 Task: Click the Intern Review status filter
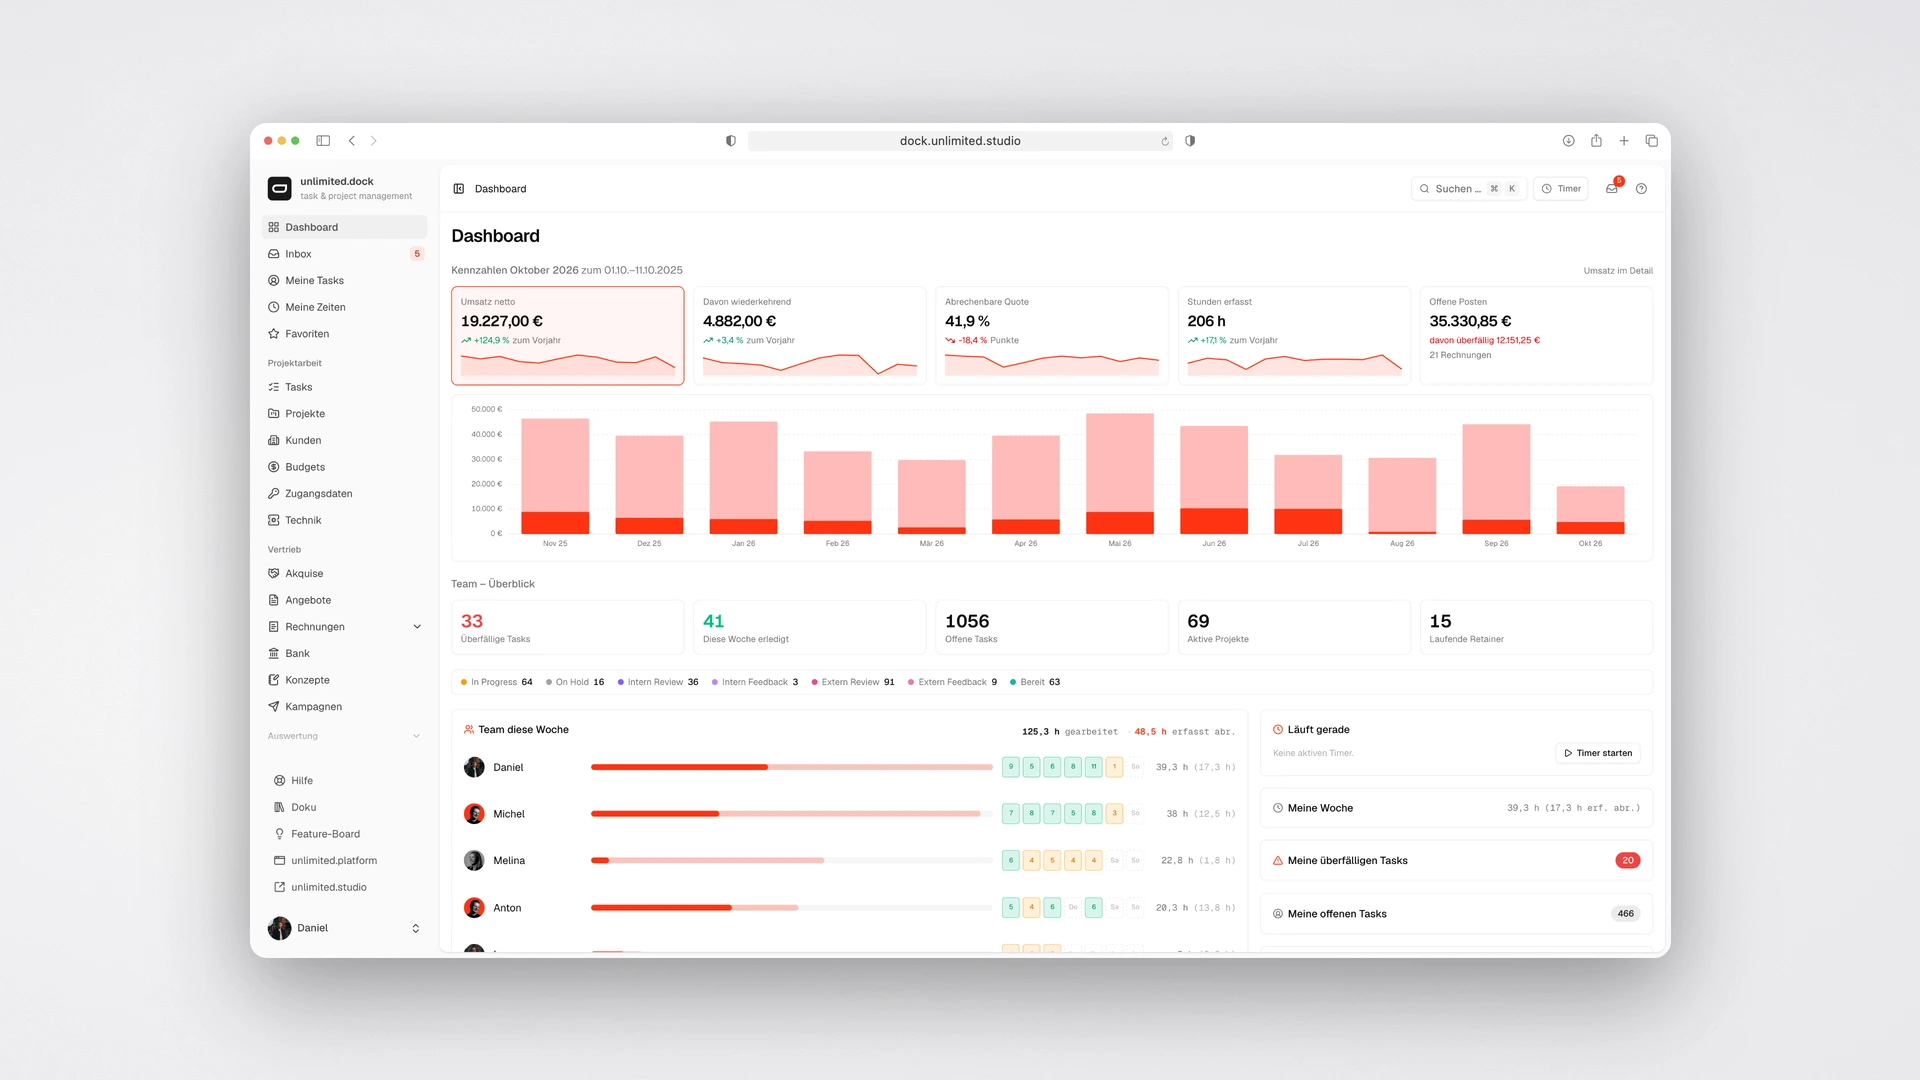[658, 682]
